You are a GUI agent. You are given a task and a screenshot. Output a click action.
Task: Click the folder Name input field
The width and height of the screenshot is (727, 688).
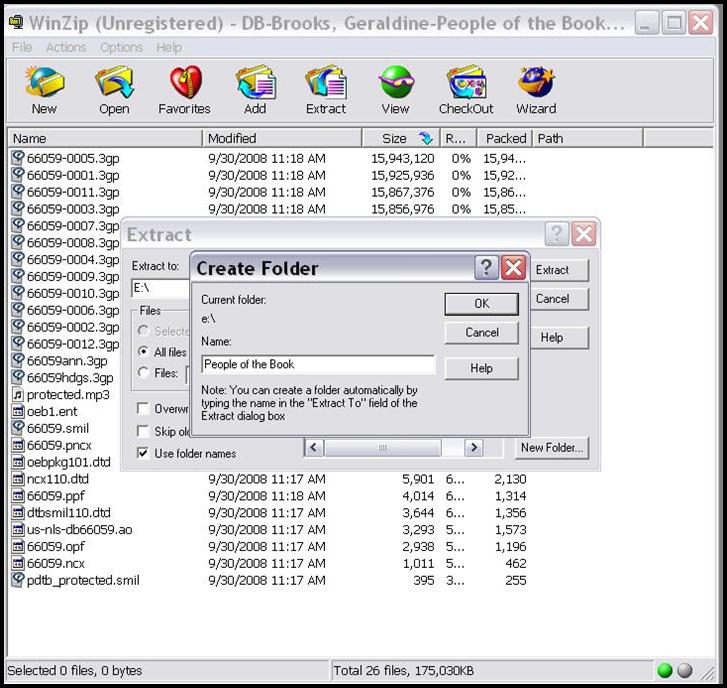click(x=319, y=364)
